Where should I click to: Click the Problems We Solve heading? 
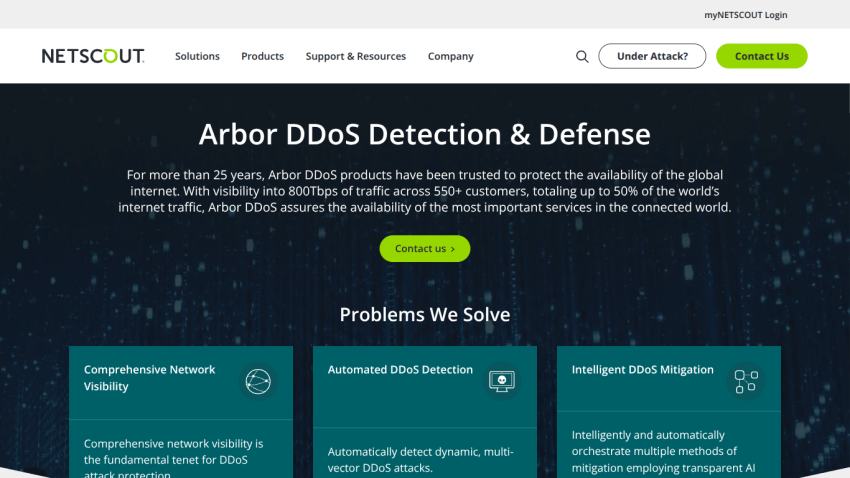[425, 314]
